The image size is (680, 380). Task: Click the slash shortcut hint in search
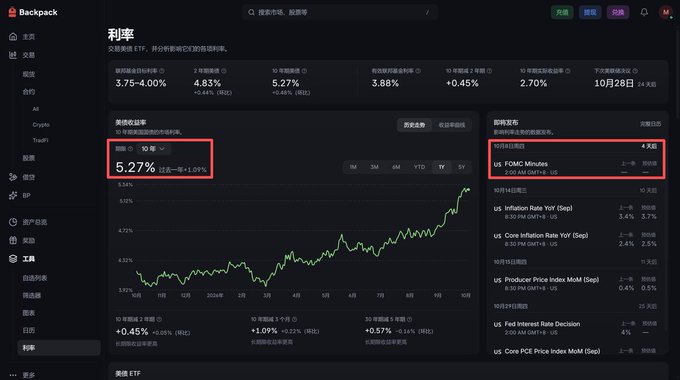click(427, 13)
